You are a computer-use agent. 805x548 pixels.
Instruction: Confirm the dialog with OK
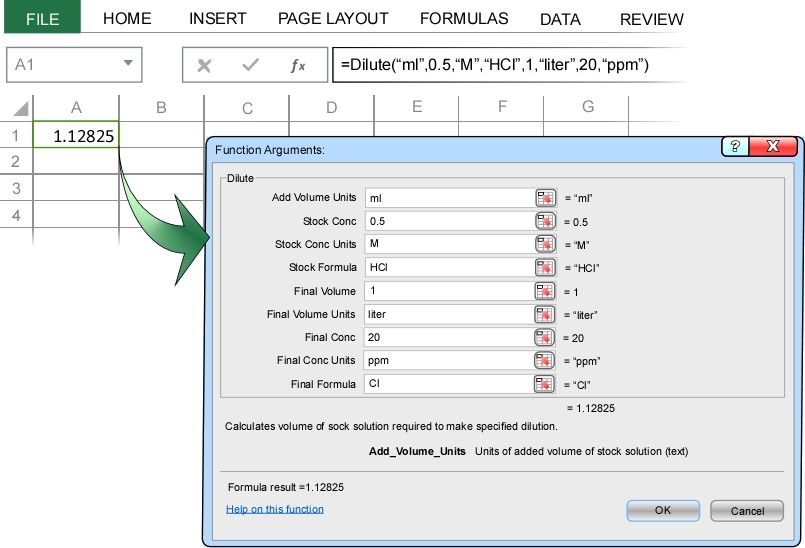[x=663, y=511]
